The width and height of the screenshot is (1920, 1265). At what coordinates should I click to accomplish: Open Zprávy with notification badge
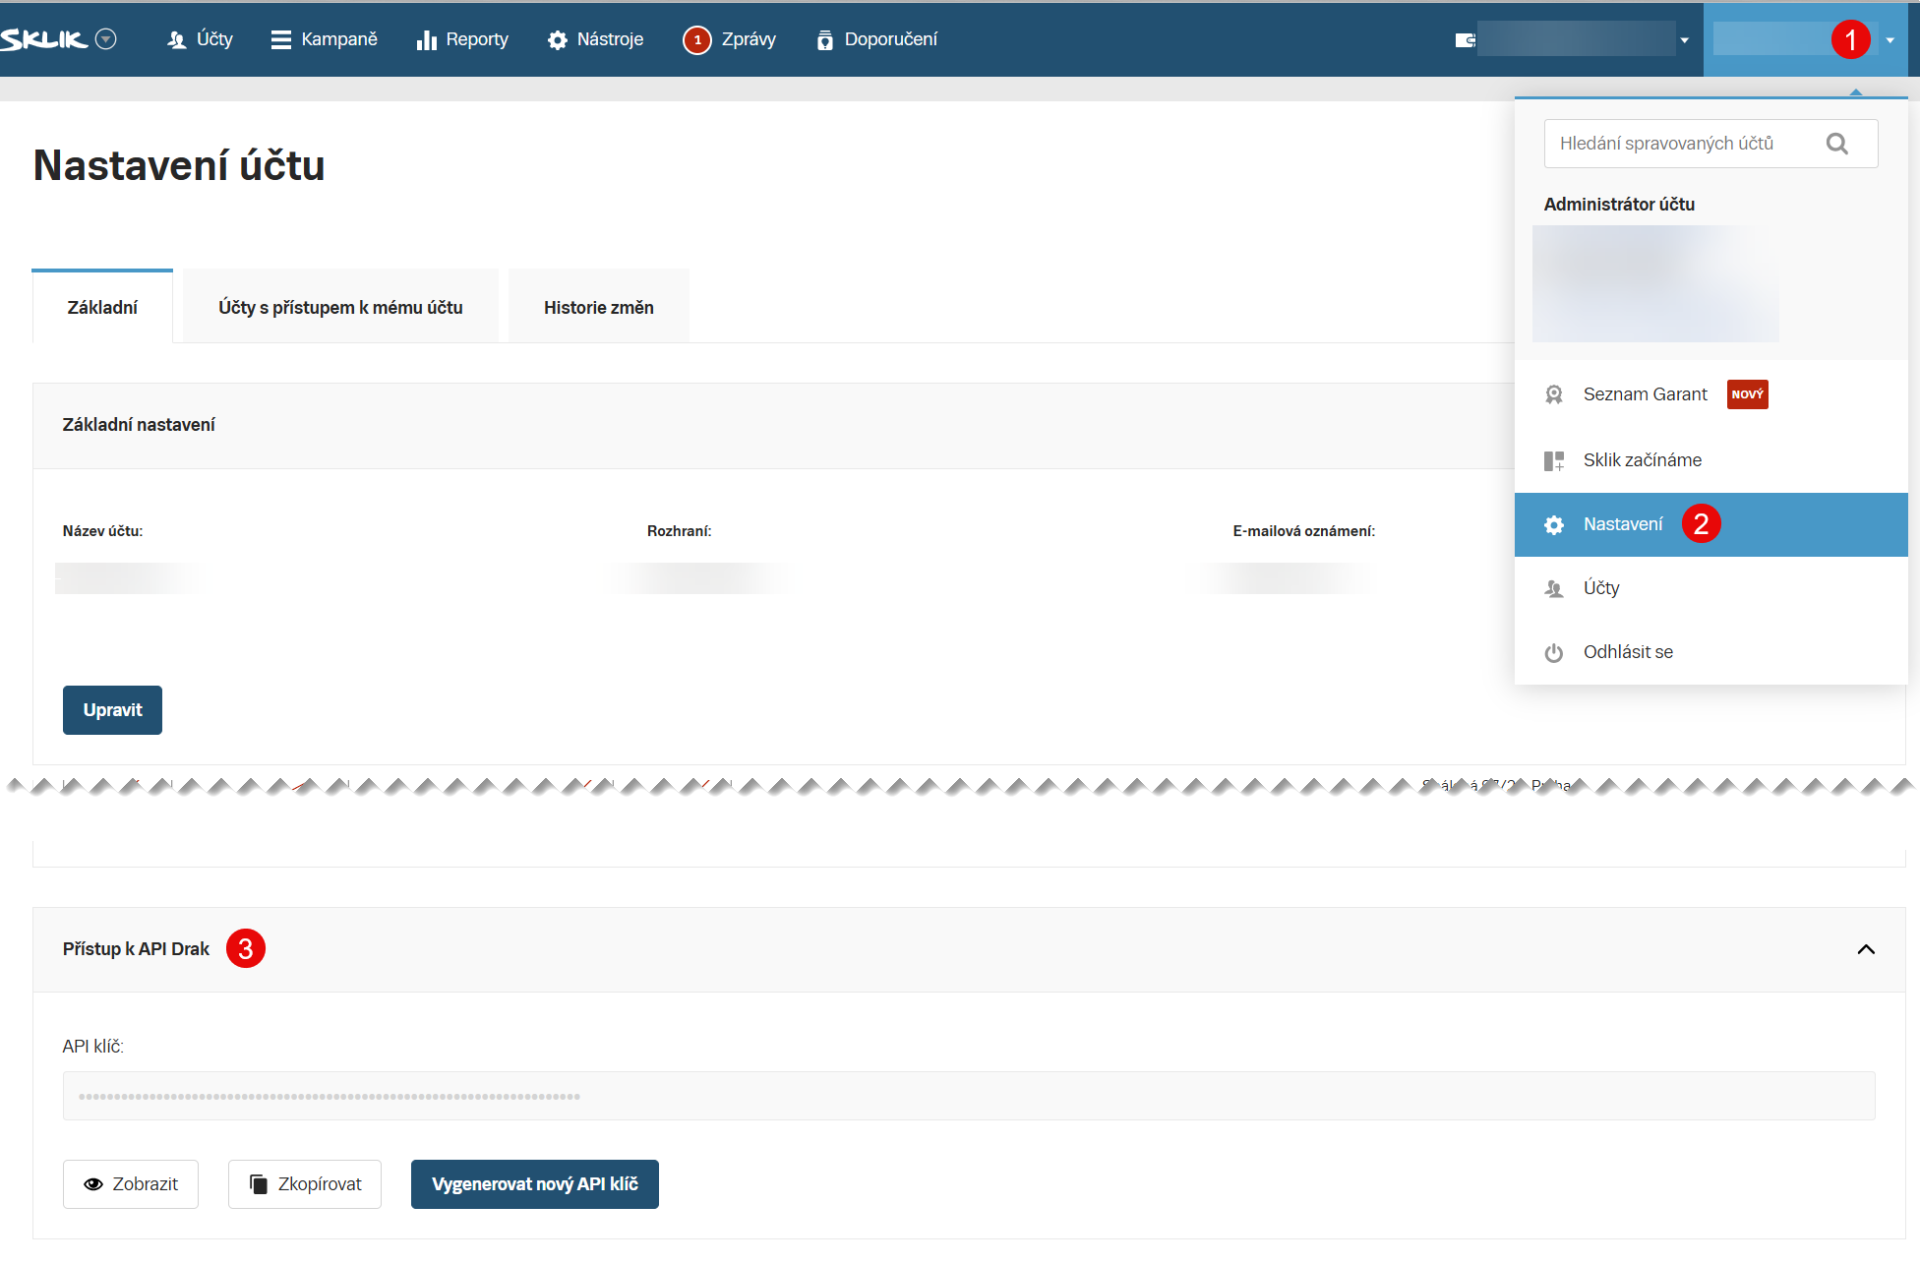pos(729,39)
